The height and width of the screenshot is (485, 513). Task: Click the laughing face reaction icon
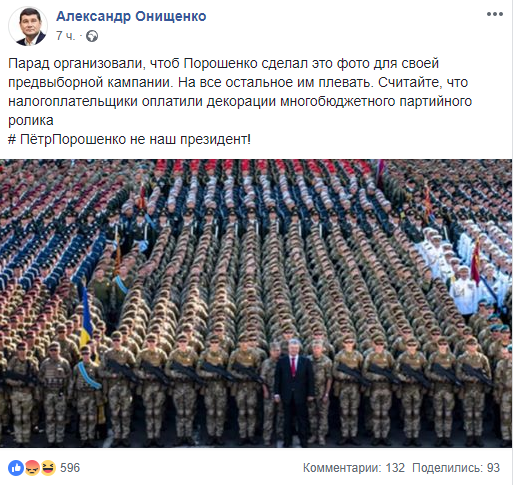pyautogui.click(x=48, y=468)
